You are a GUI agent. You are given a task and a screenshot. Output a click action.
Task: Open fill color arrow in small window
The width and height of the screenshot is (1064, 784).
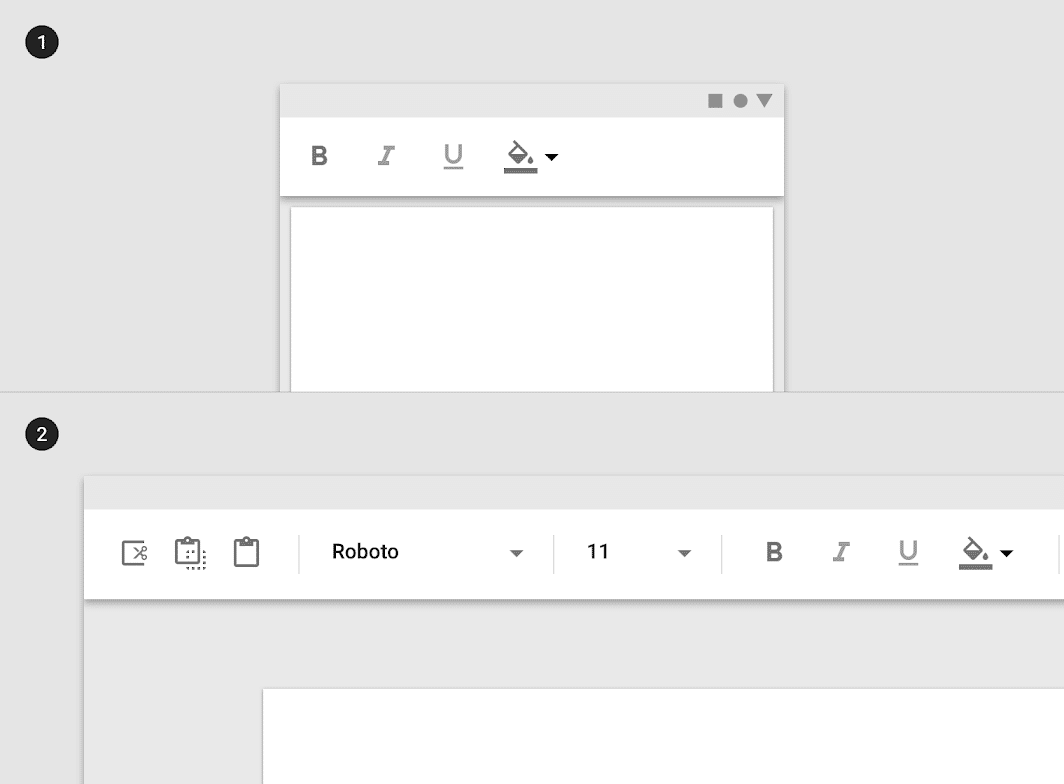552,157
